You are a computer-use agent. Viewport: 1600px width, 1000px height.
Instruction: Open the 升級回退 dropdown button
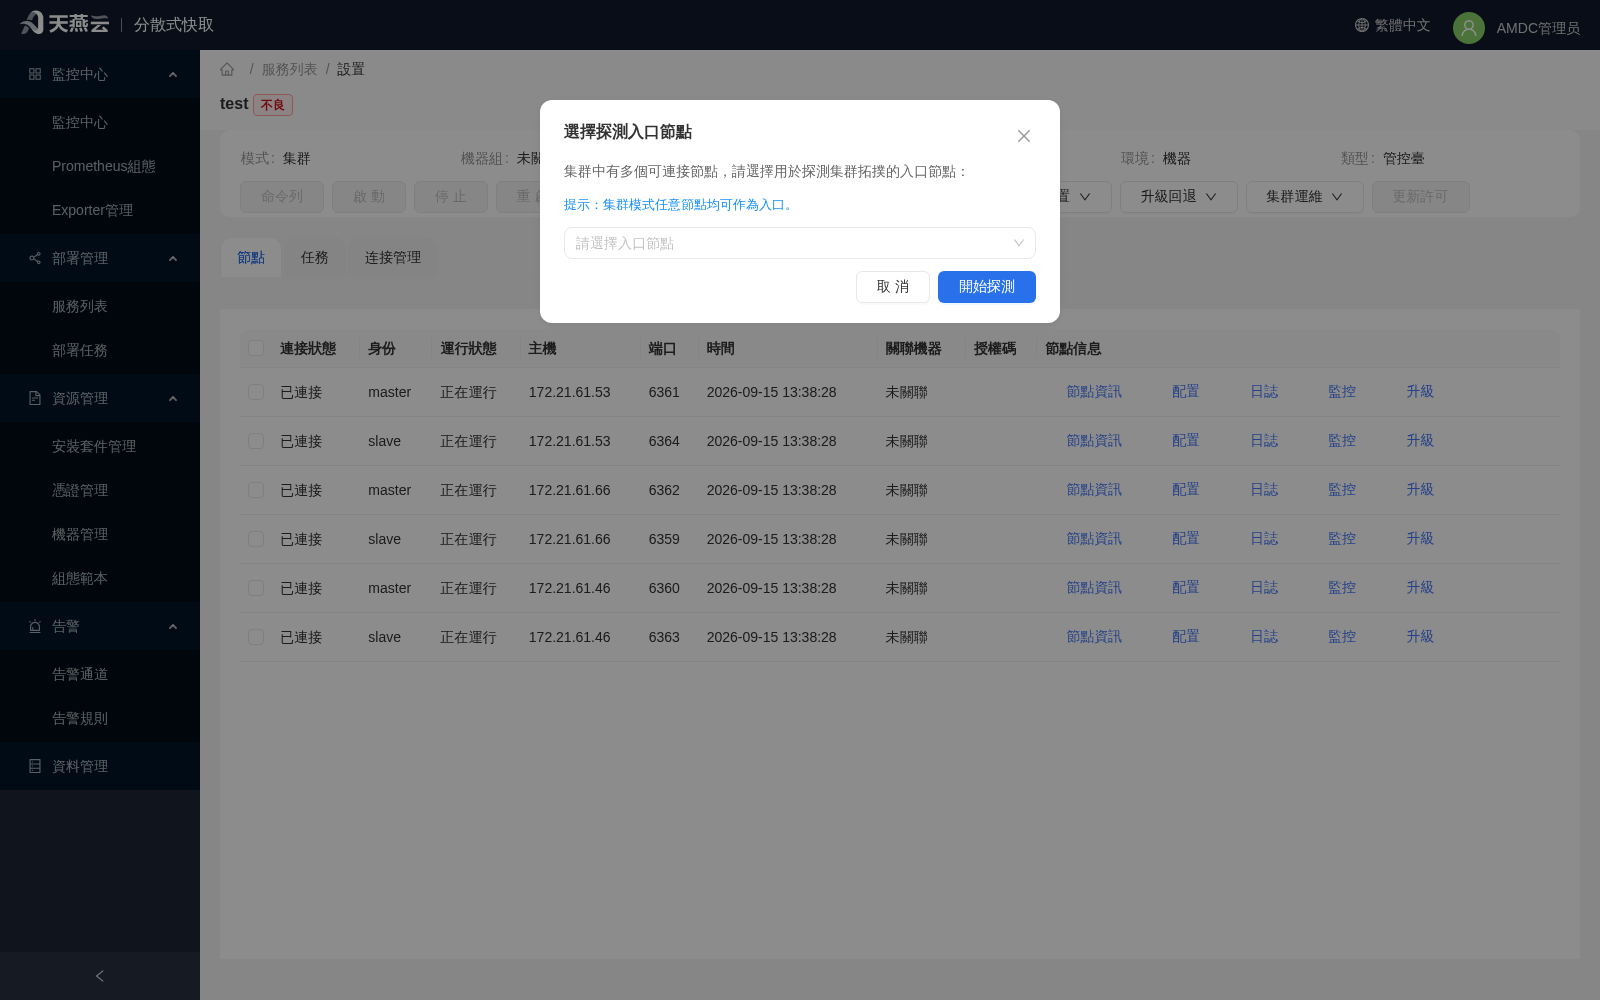1178,197
